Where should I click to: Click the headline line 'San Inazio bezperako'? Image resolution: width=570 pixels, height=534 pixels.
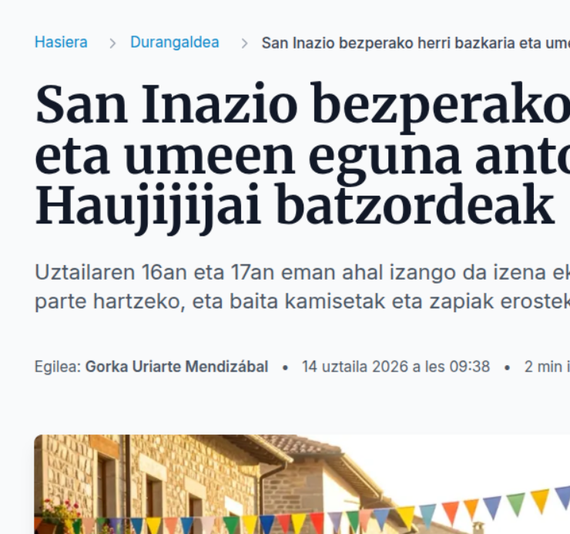tap(302, 105)
